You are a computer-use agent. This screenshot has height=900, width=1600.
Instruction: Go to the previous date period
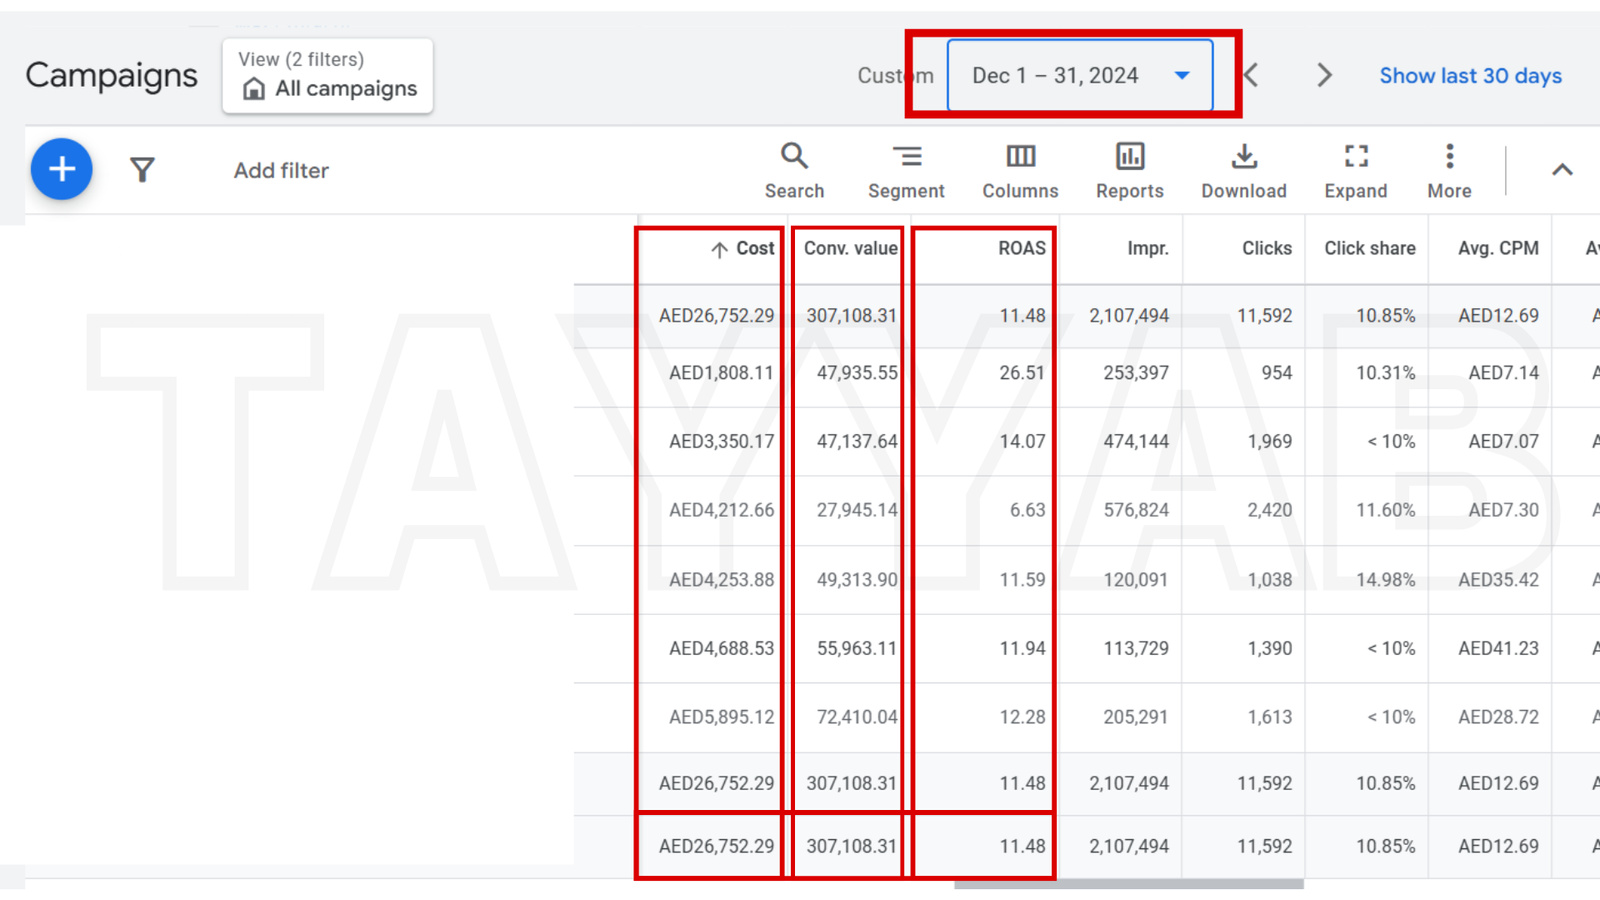point(1251,76)
